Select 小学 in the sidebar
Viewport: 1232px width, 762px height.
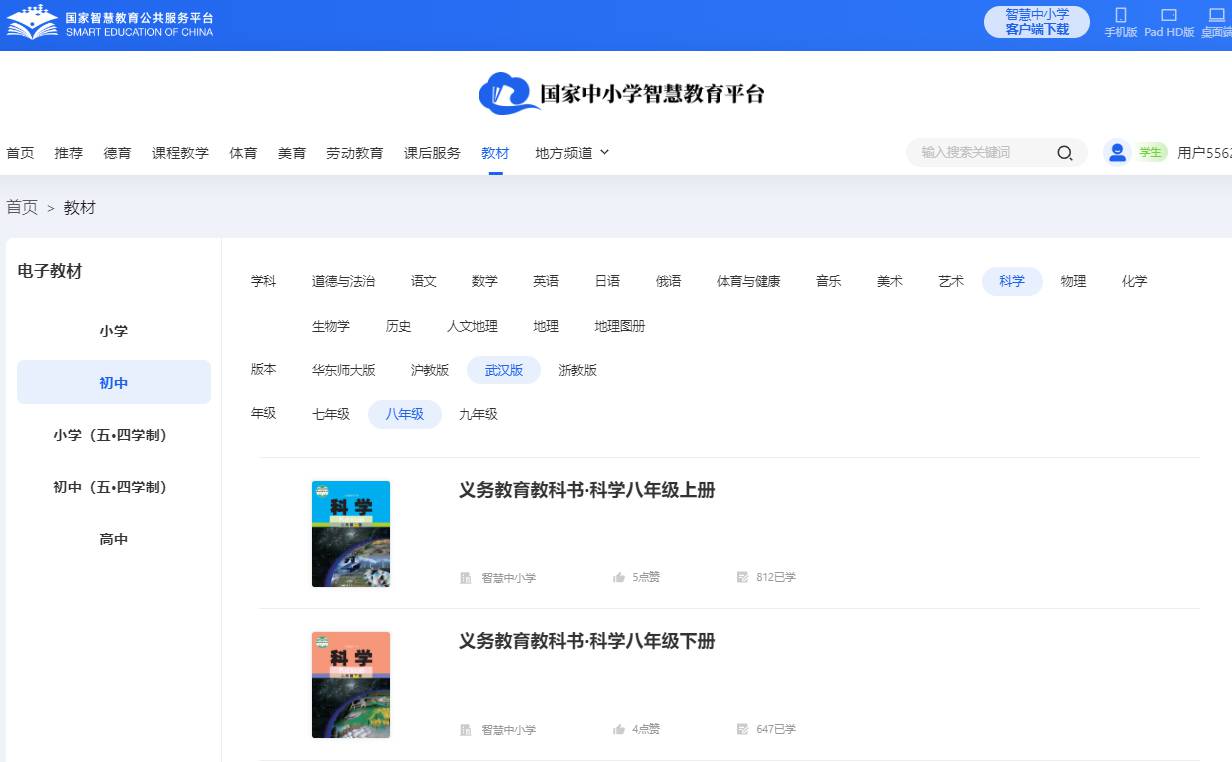pos(114,331)
